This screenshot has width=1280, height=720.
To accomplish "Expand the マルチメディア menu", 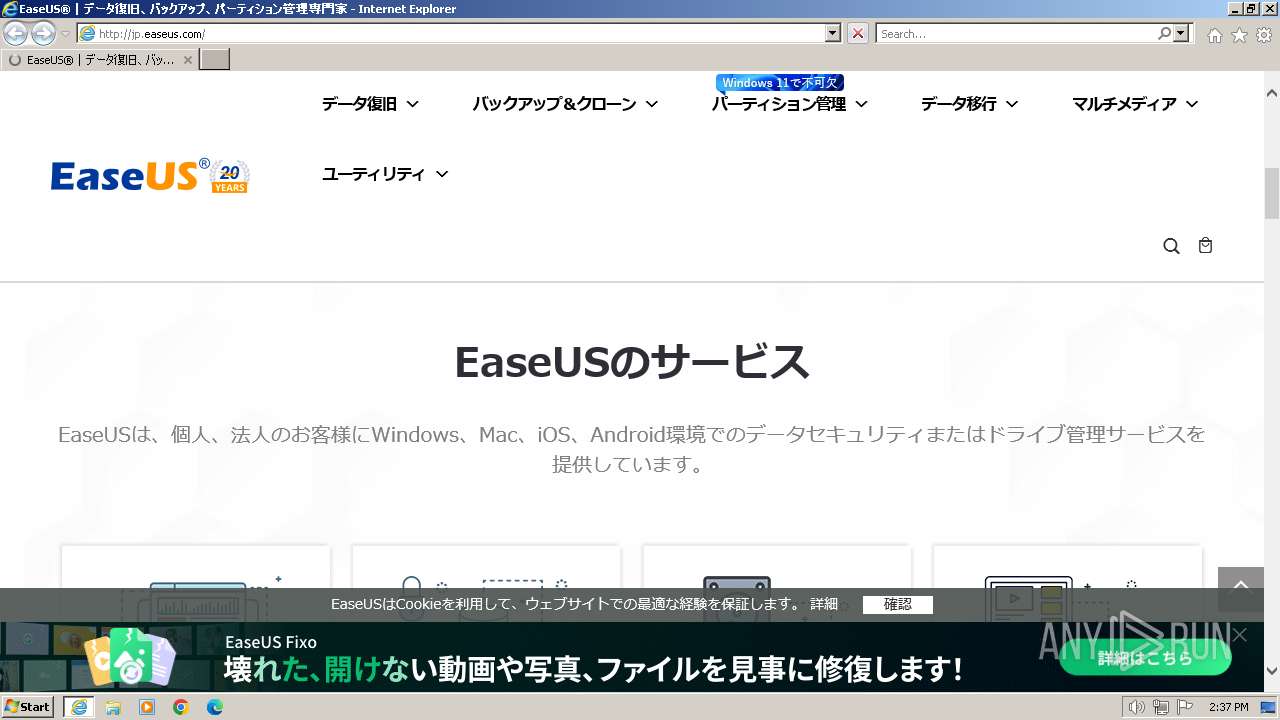I will tap(1135, 104).
